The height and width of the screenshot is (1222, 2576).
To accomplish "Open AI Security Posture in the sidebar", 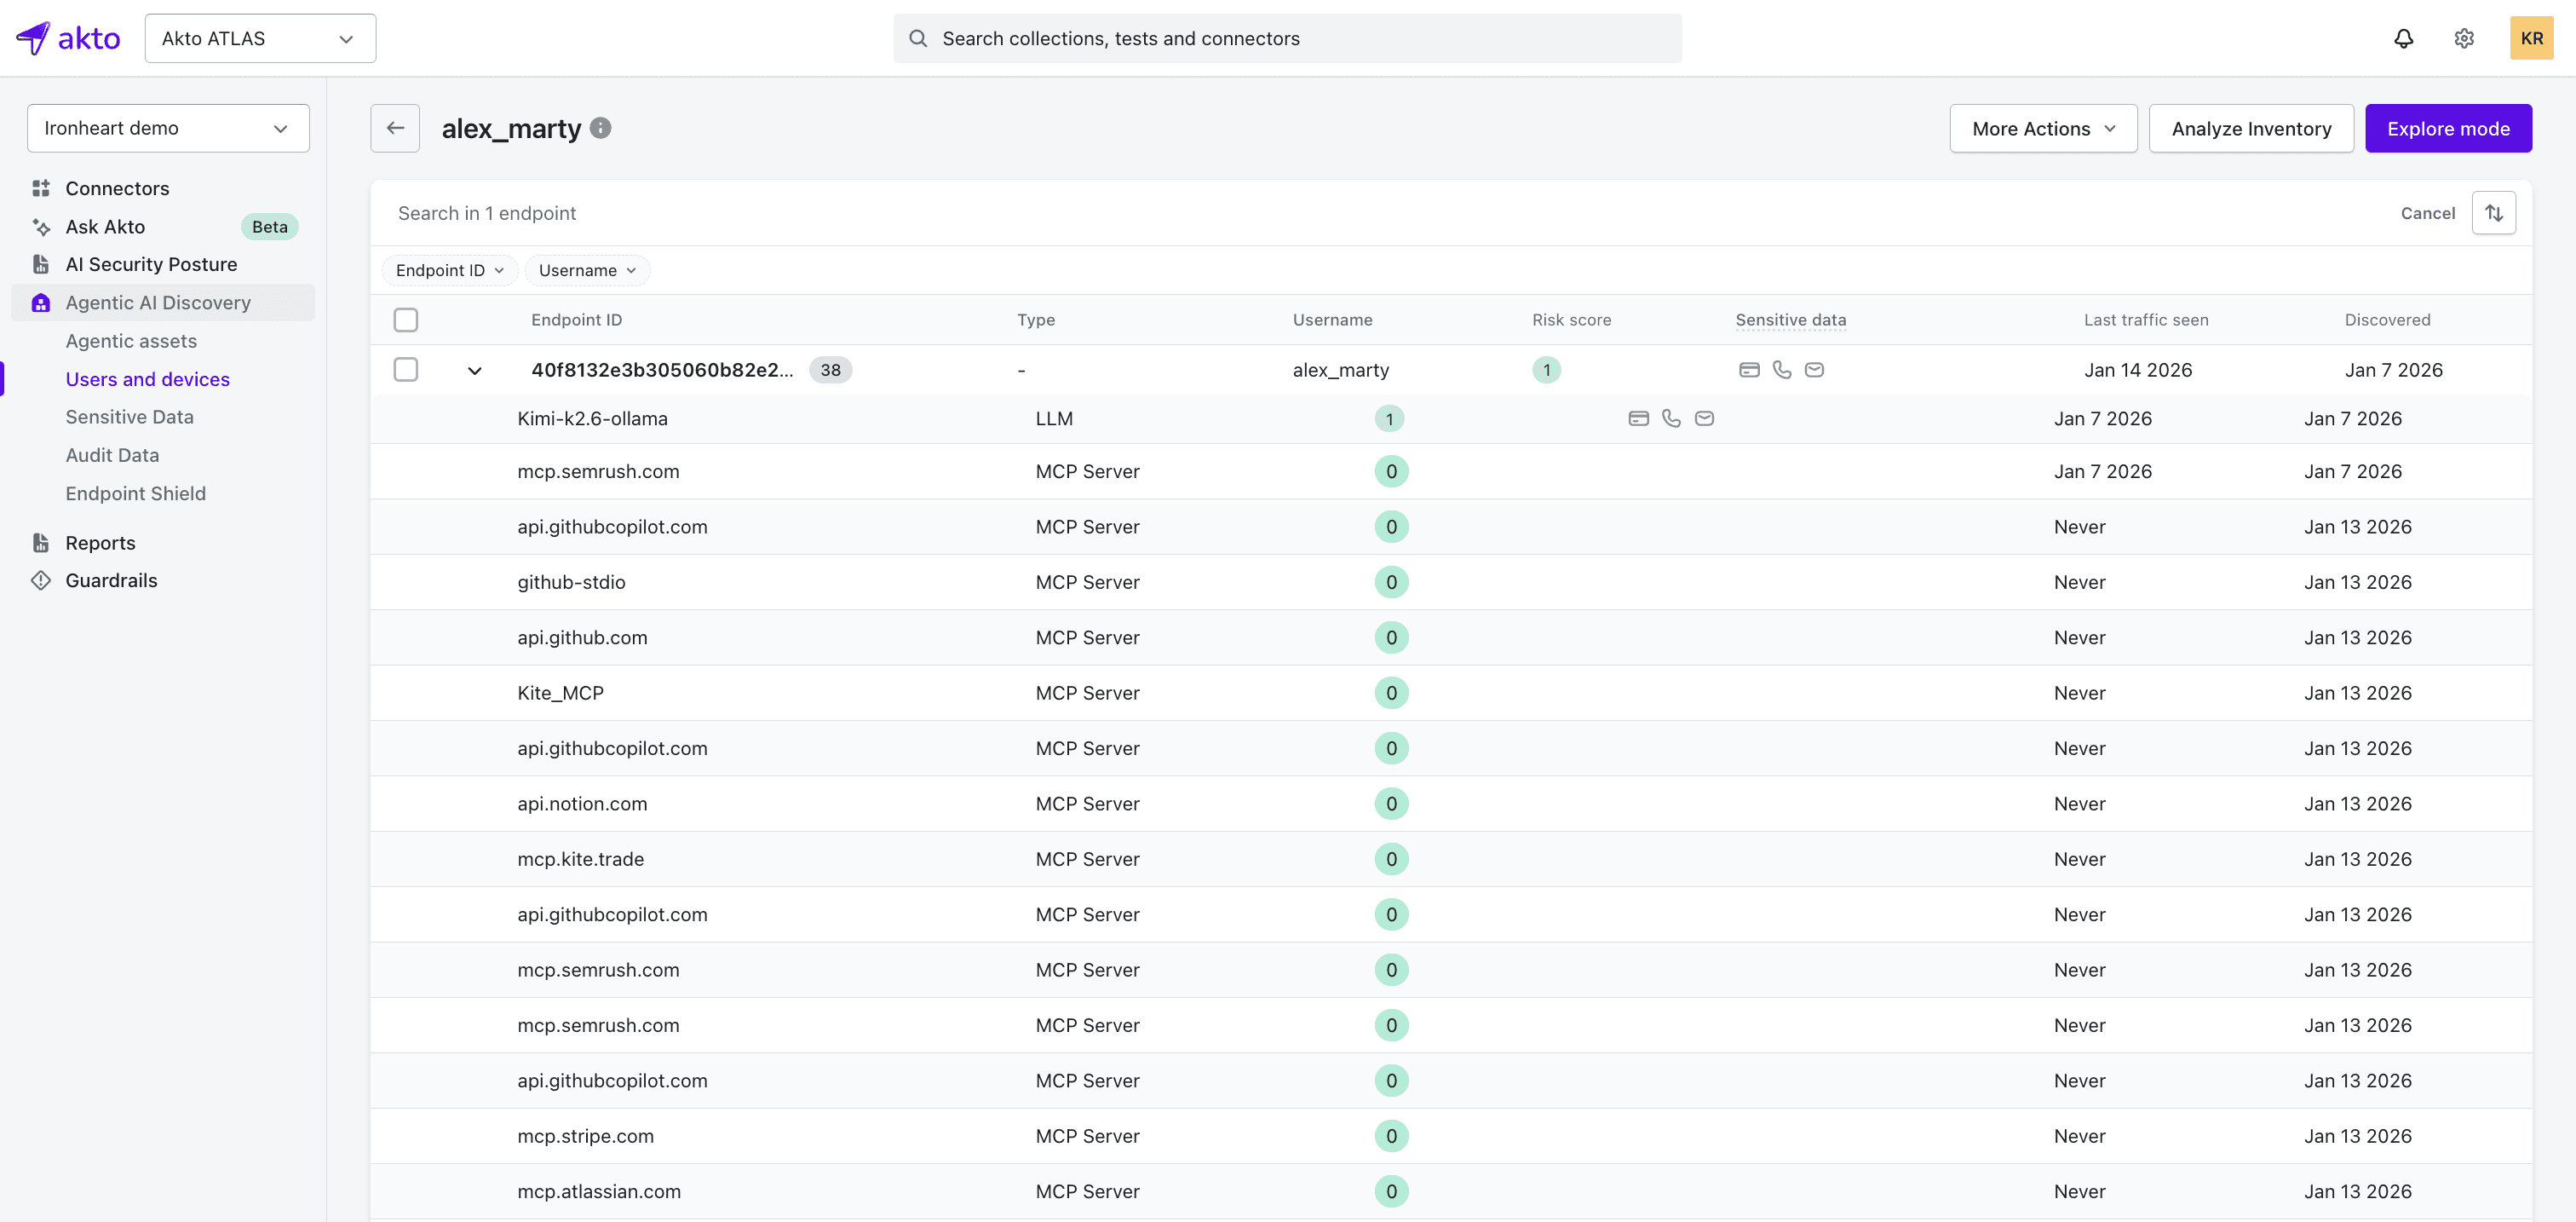I will click(x=151, y=264).
